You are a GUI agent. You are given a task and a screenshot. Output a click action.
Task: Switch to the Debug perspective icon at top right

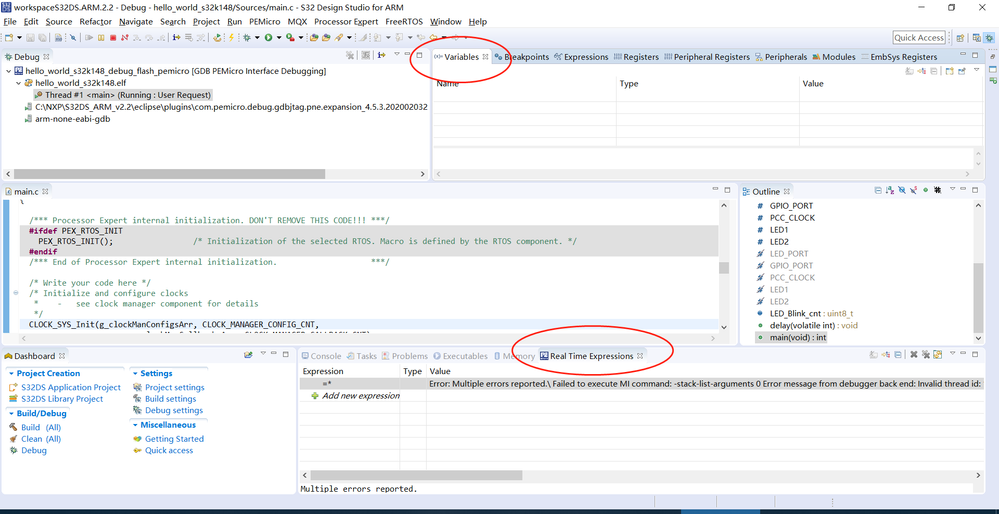[989, 38]
